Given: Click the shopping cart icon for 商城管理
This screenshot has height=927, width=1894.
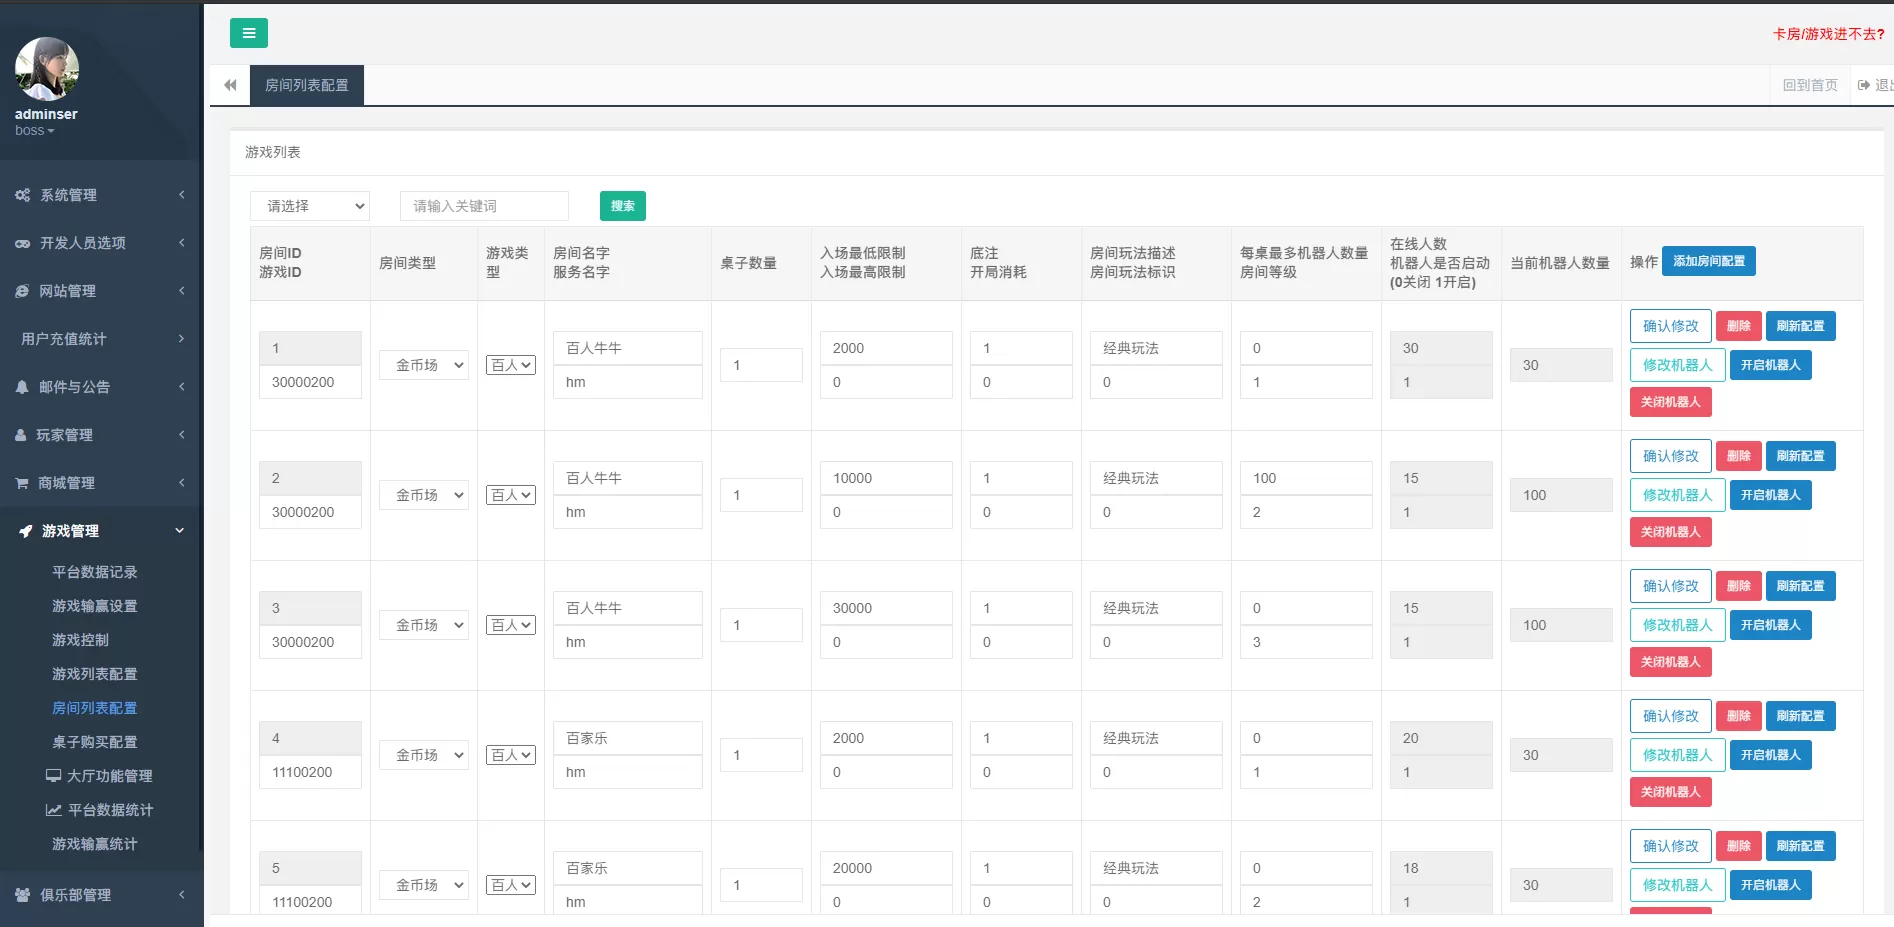Looking at the screenshot, I should (x=22, y=482).
